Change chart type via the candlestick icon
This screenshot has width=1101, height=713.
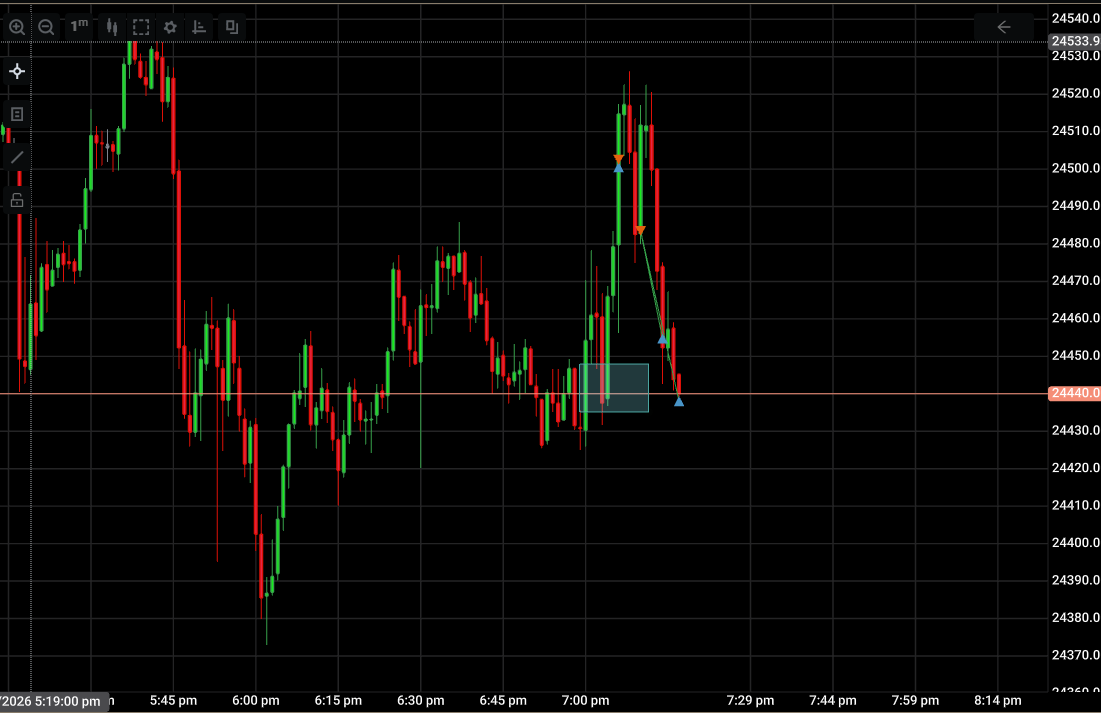point(112,27)
